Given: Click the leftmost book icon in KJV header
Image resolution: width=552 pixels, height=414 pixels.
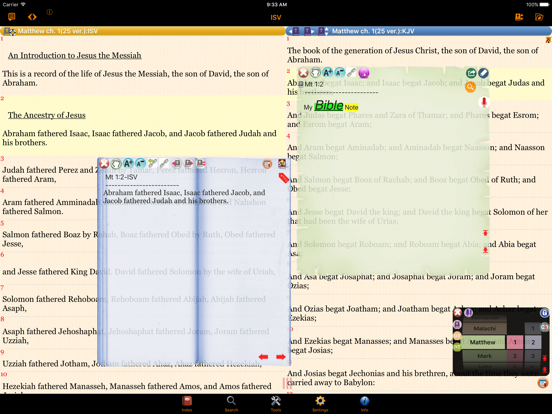Looking at the screenshot, I should pyautogui.click(x=295, y=31).
